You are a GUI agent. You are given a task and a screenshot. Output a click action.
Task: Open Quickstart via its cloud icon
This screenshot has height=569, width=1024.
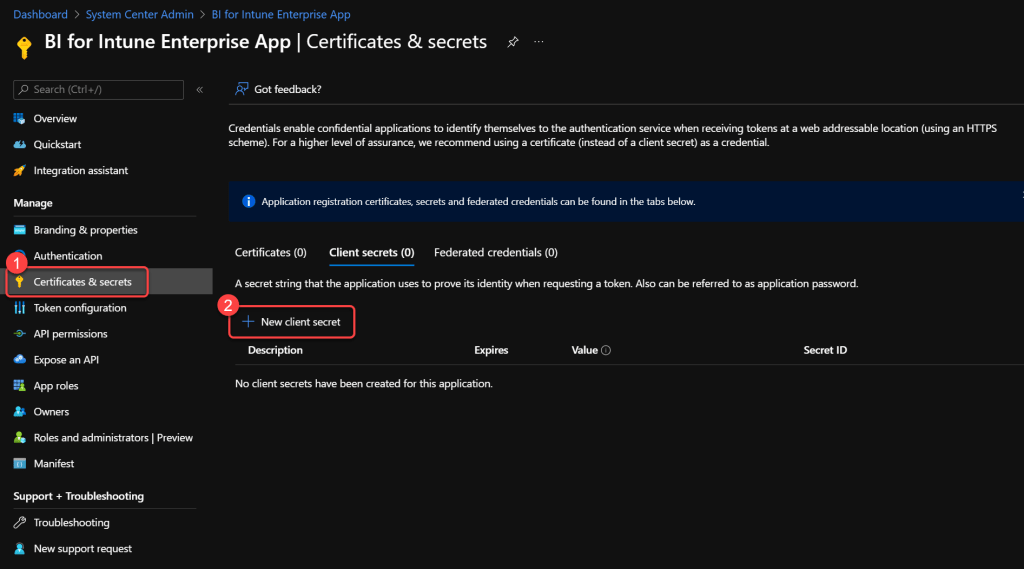[19, 145]
